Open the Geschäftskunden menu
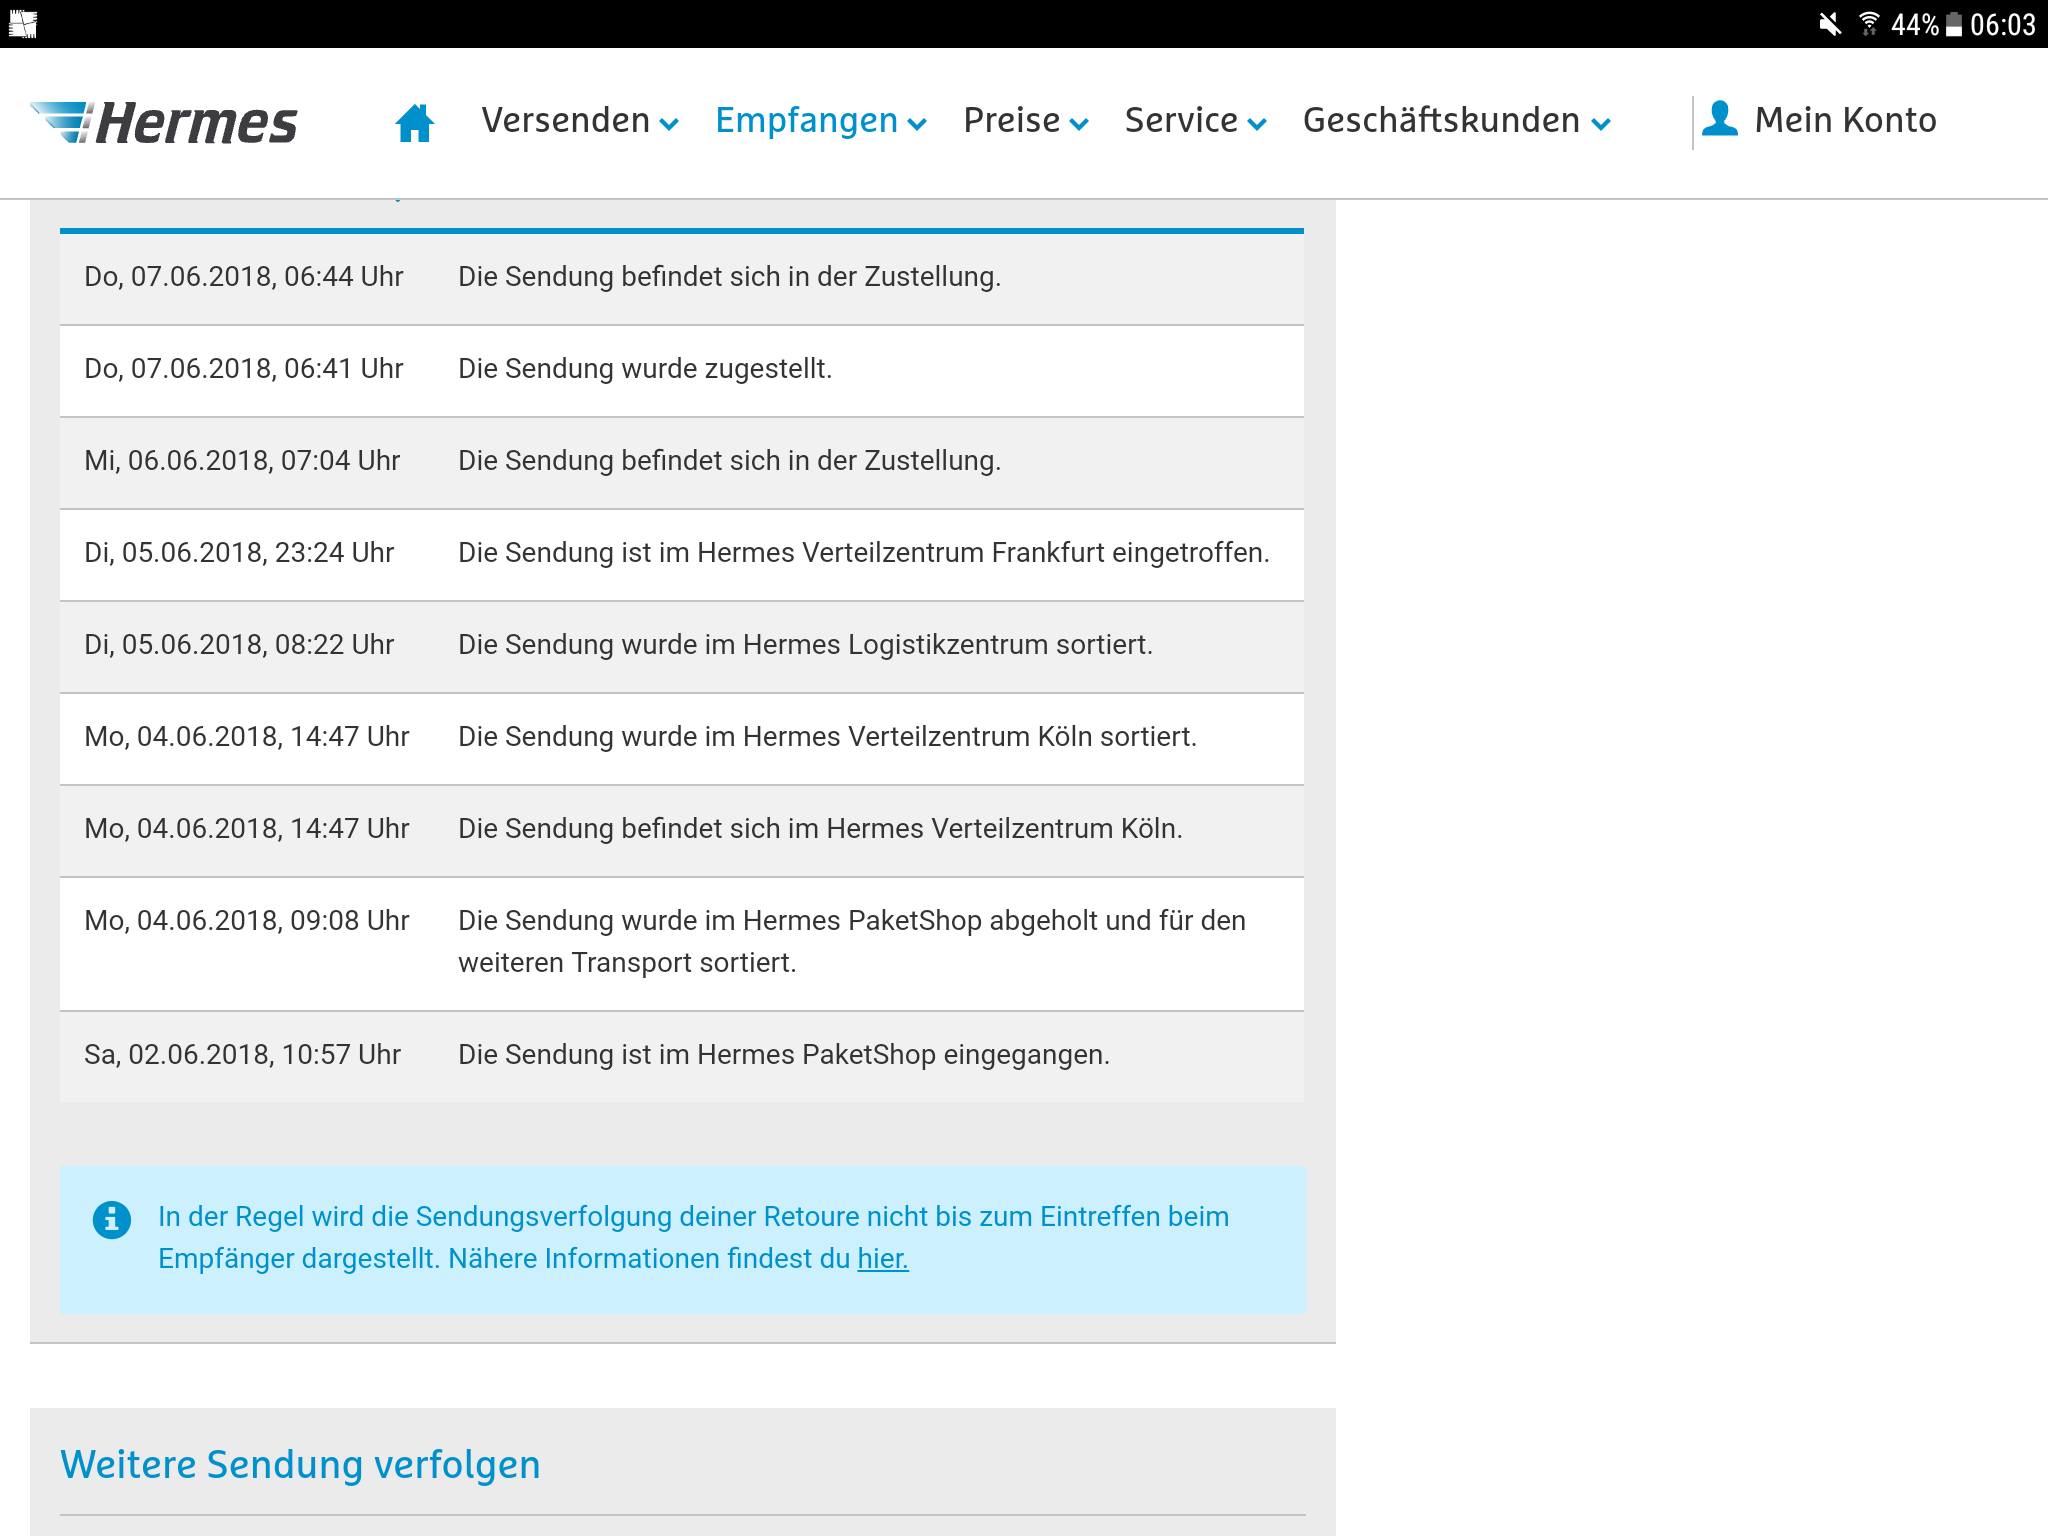 (1441, 120)
